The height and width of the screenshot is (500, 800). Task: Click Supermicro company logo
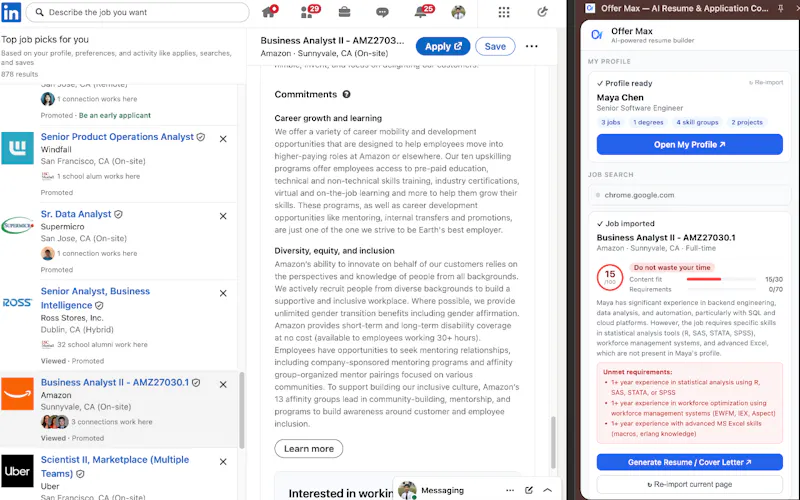[x=17, y=225]
